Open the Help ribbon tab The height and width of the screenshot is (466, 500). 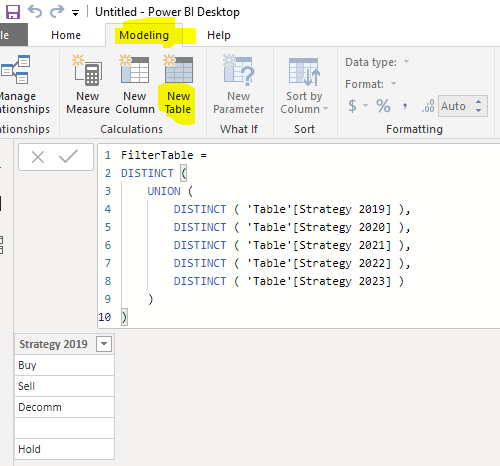[219, 35]
